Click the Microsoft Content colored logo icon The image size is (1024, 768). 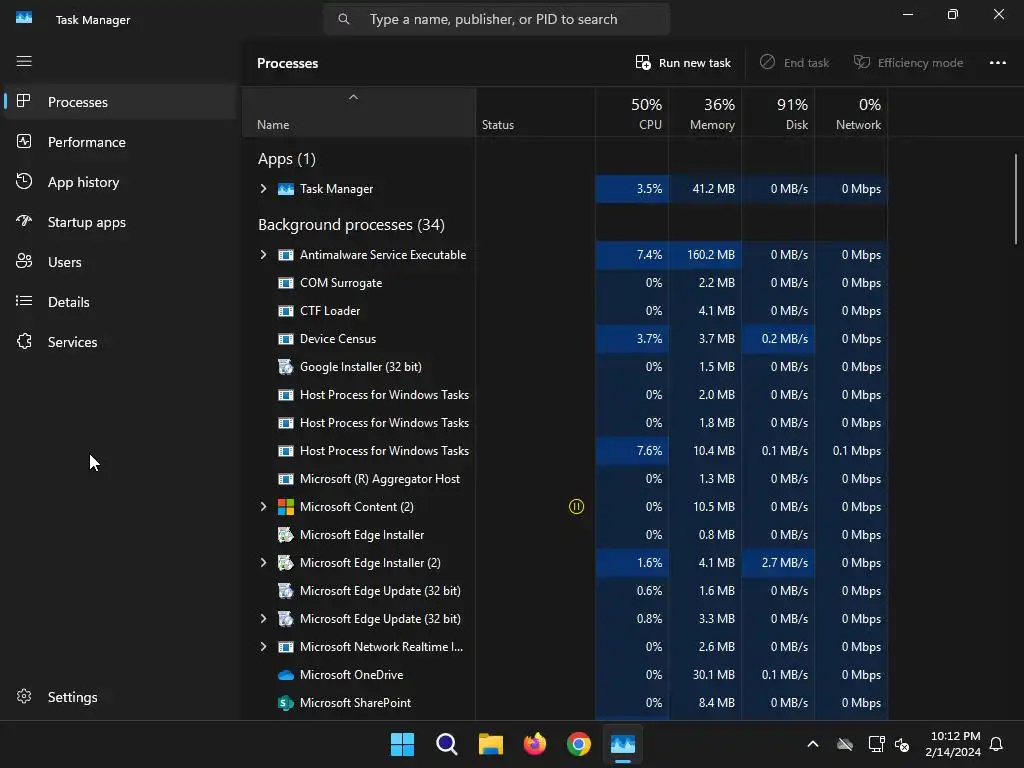click(x=285, y=507)
